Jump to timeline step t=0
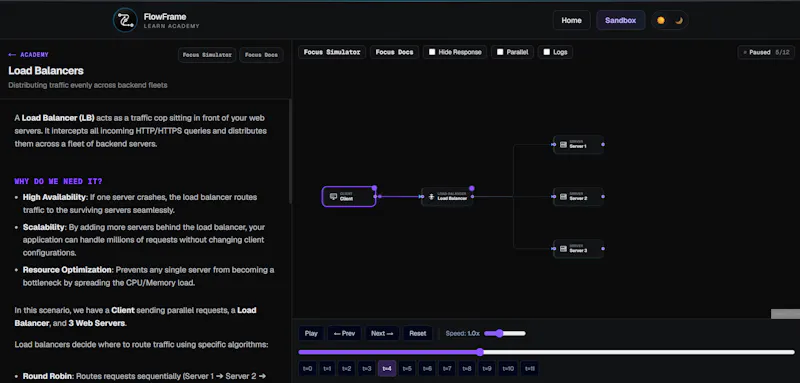Viewport: 800px width, 383px height. click(x=308, y=368)
